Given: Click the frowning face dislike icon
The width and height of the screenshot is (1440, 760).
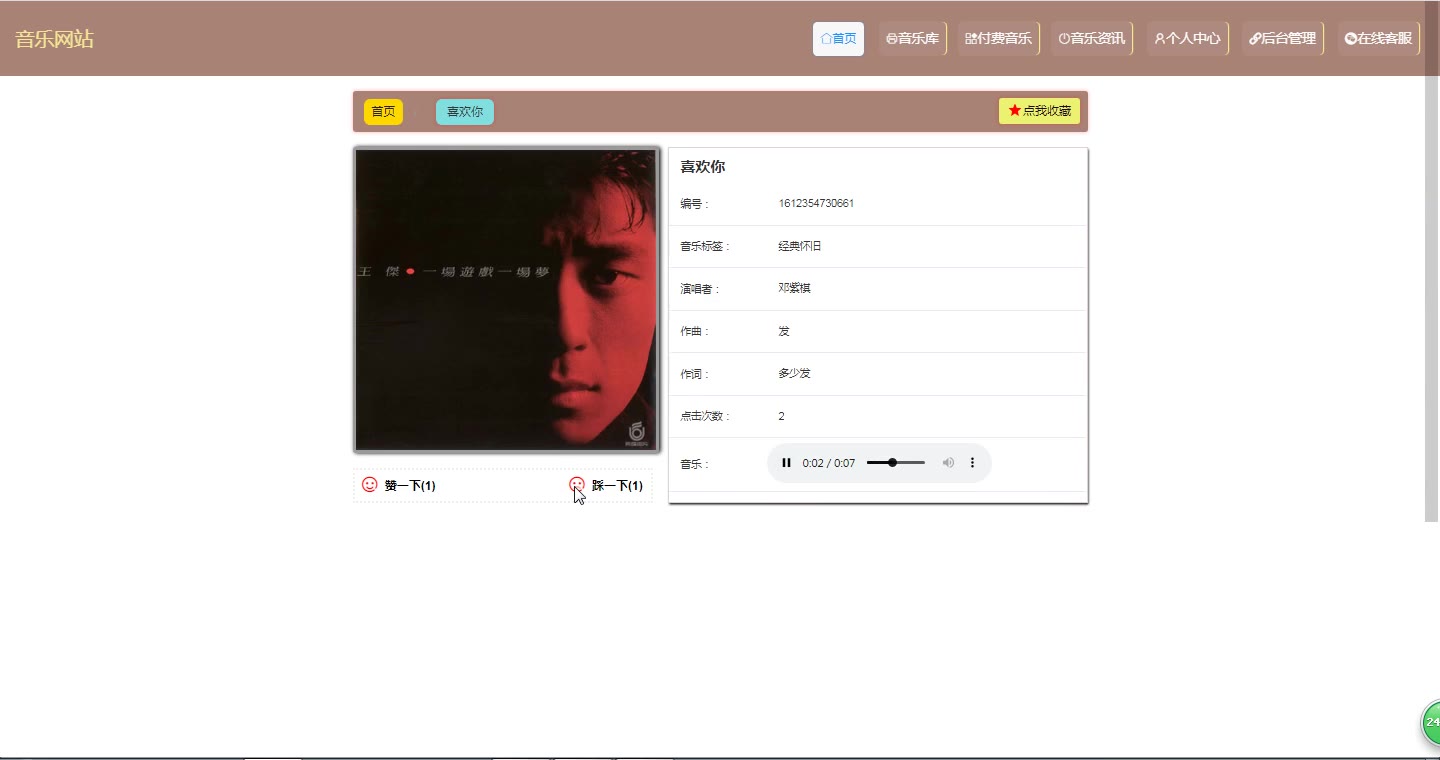Looking at the screenshot, I should (577, 485).
